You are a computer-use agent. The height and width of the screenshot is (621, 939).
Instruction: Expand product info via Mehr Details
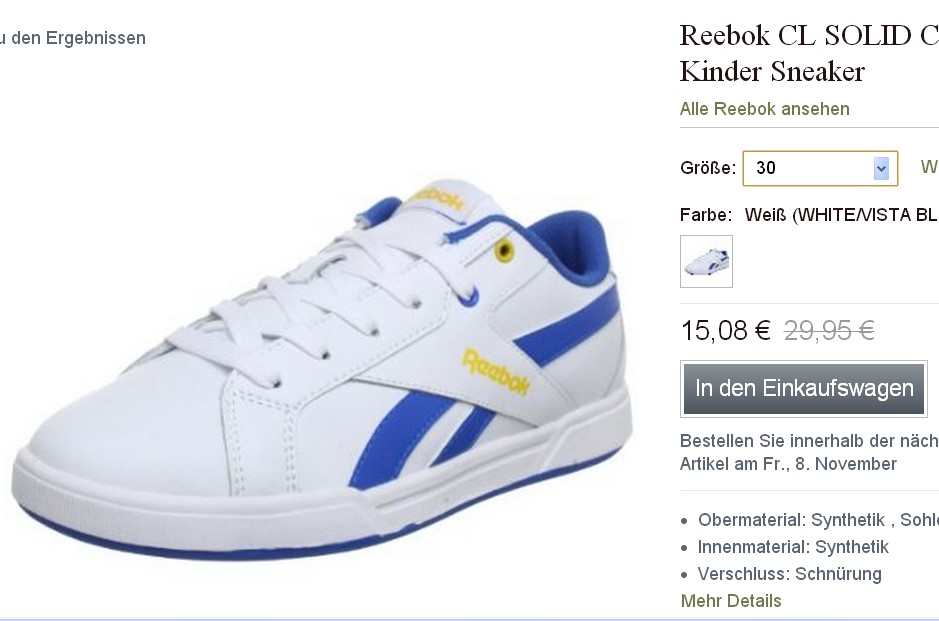coord(731,601)
